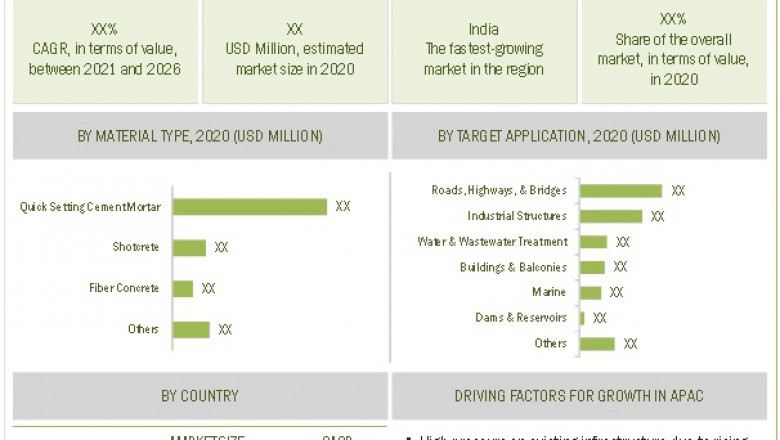Click the CAGR between 2021 and 2026 card
The image size is (780, 440).
tap(105, 50)
